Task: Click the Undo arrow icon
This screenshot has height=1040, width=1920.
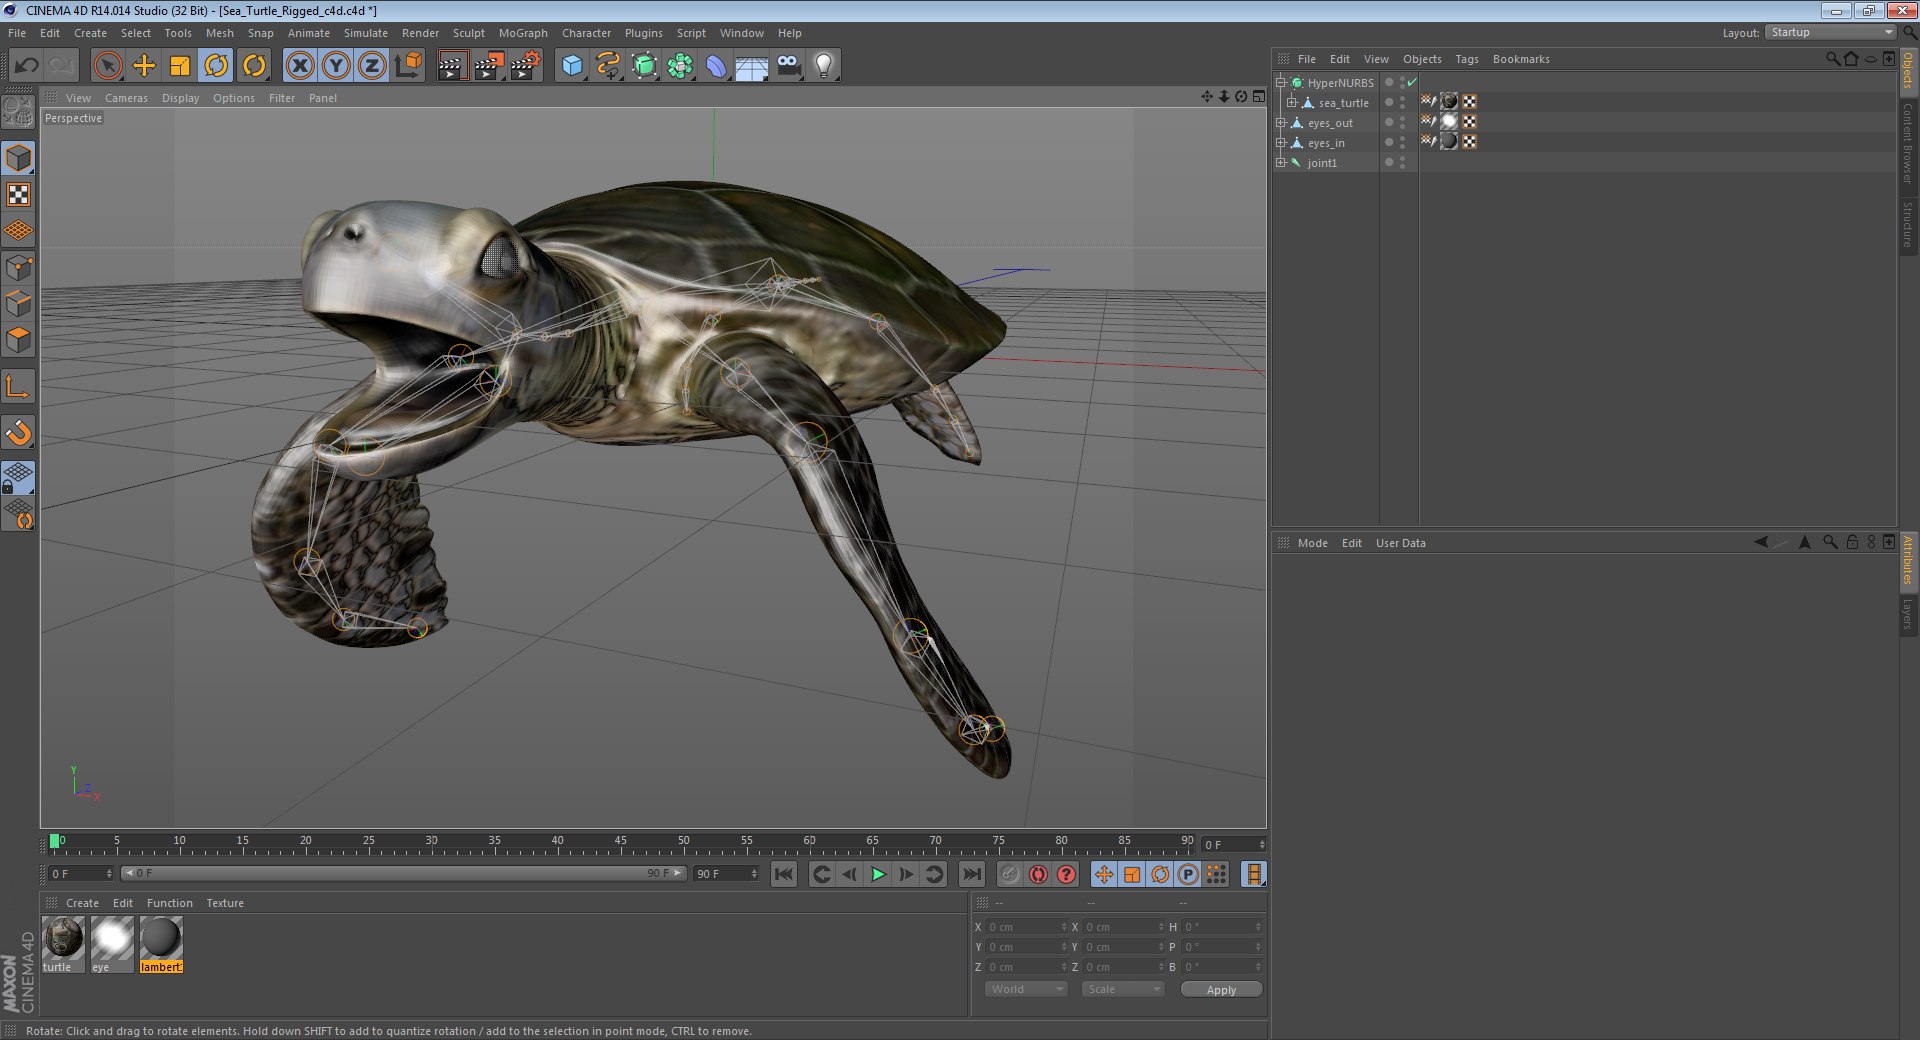Action: 27,66
